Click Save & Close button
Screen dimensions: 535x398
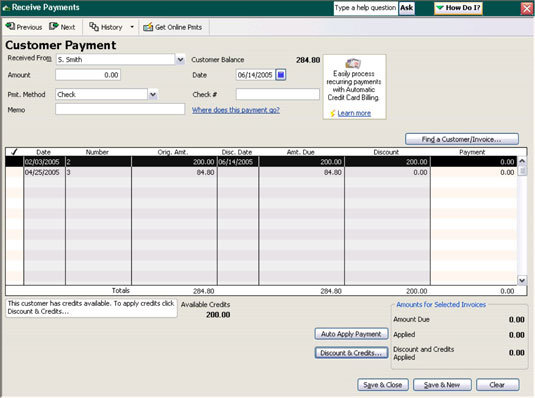click(x=382, y=385)
